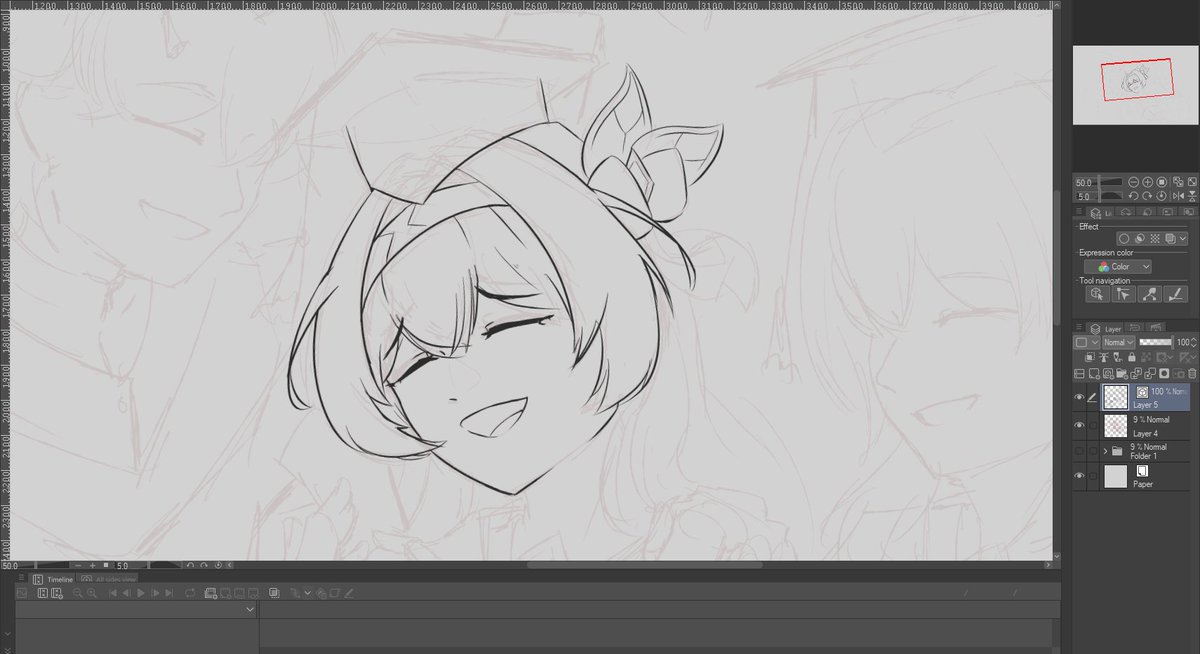Hide Layer 5 using its eye icon
Screen dimensions: 1200x654
[x=1079, y=398]
